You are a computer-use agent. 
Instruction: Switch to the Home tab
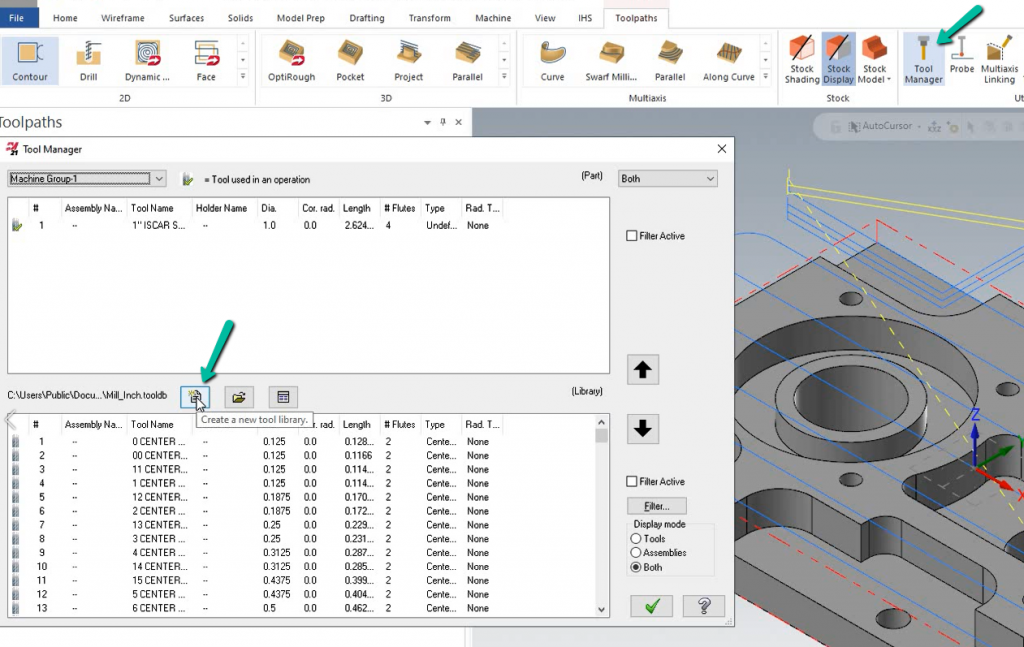[x=65, y=18]
